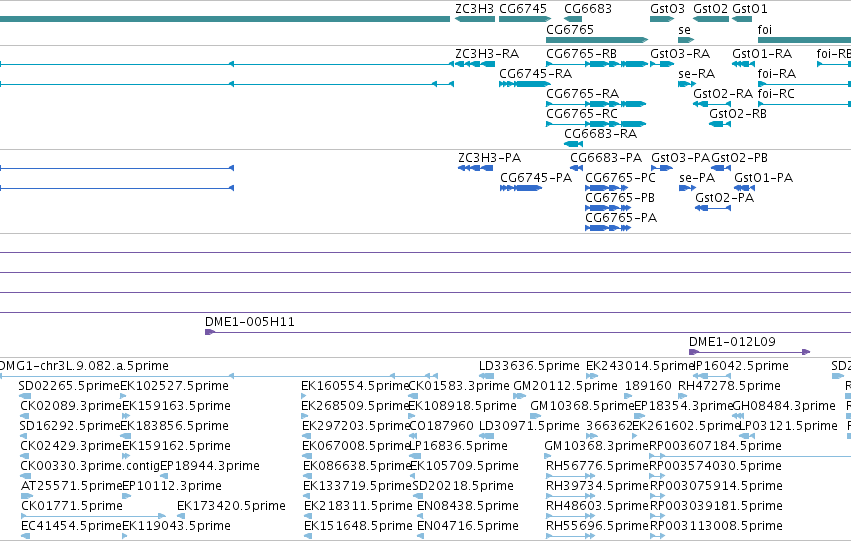The image size is (851, 541).
Task: Select the CG6765-RB transcript label
Action: [x=581, y=54]
